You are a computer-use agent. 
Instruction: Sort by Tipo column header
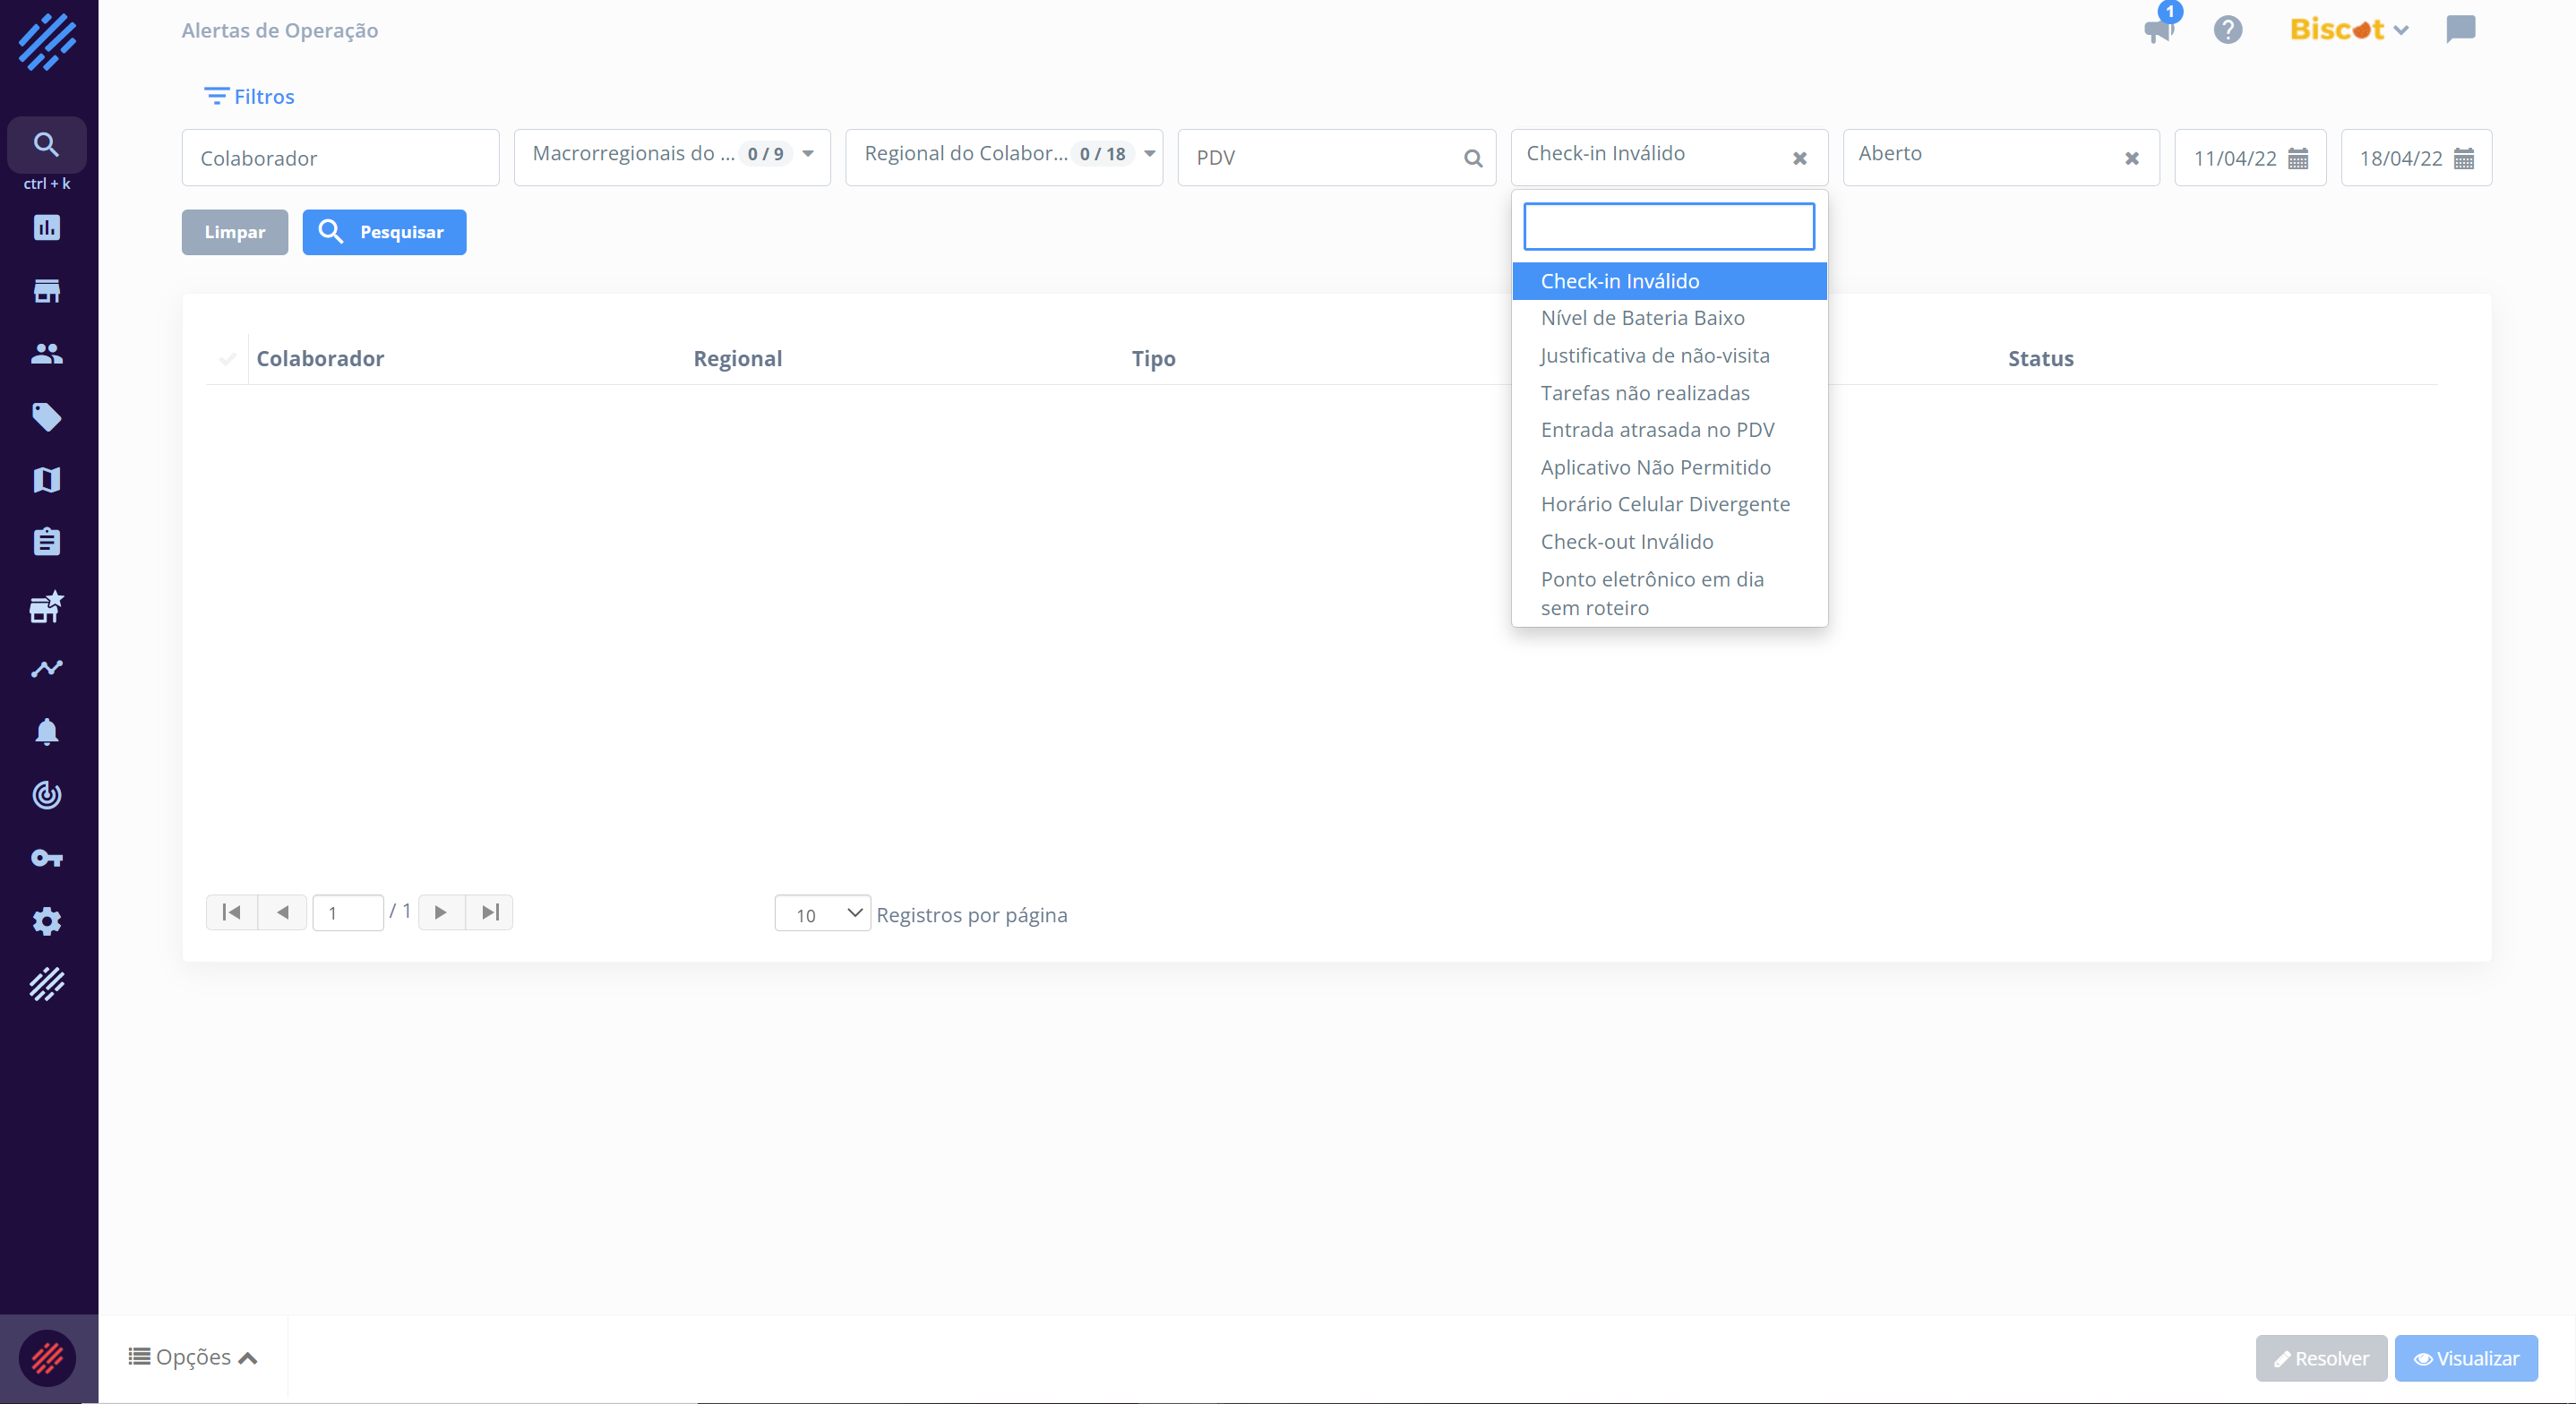tap(1153, 358)
